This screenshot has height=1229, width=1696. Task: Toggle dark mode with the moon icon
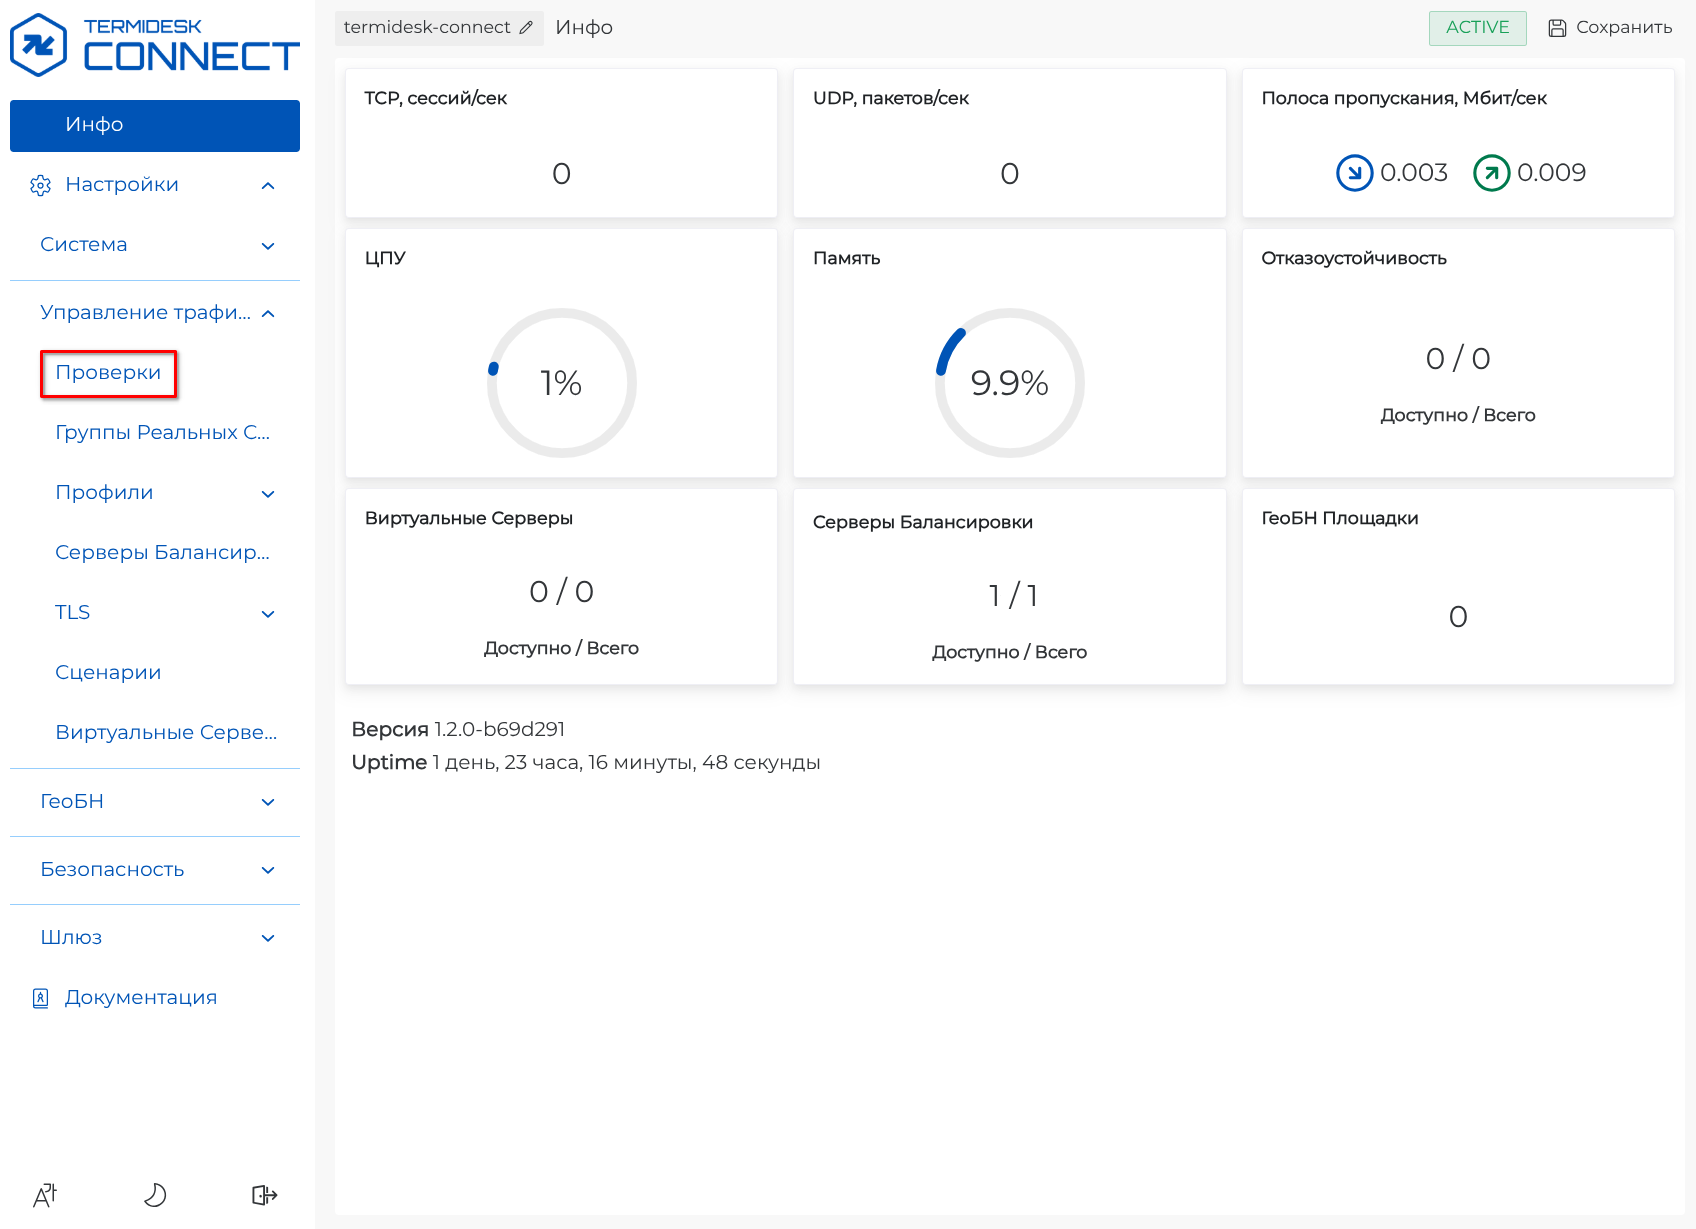(155, 1195)
